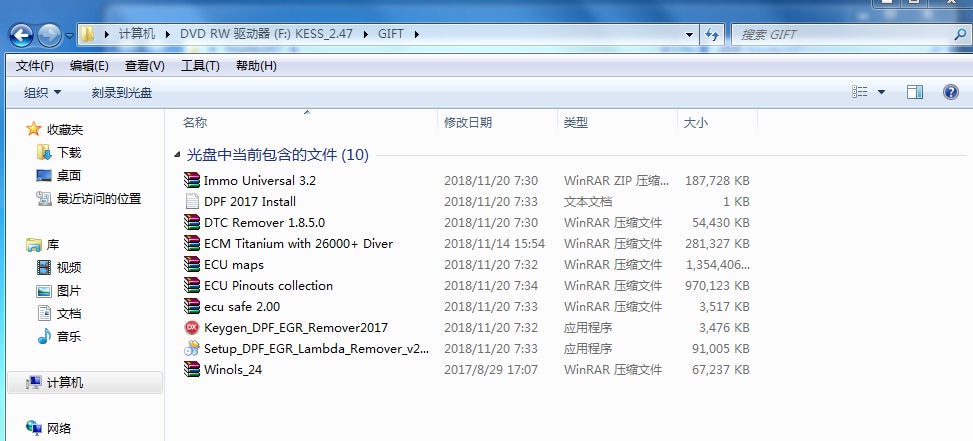Select 计算机 in navigation pane

[x=85, y=383]
